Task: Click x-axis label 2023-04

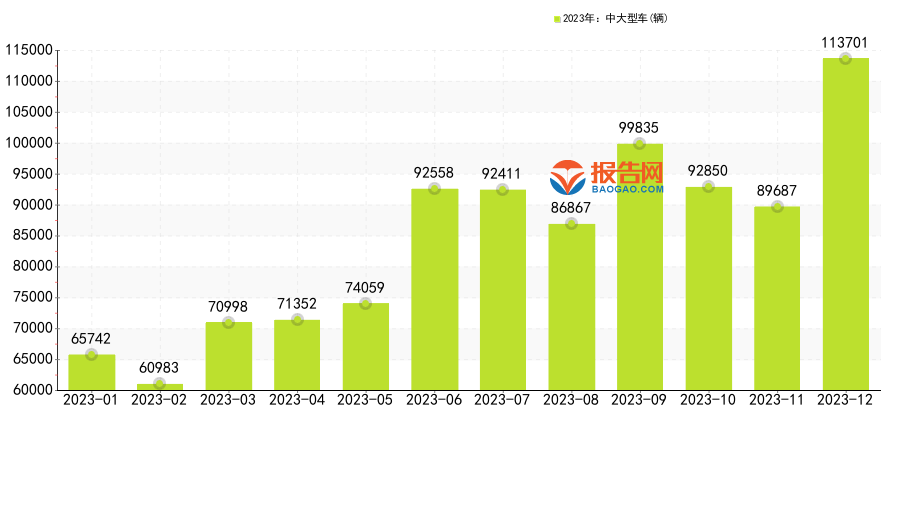Action: click(x=297, y=400)
